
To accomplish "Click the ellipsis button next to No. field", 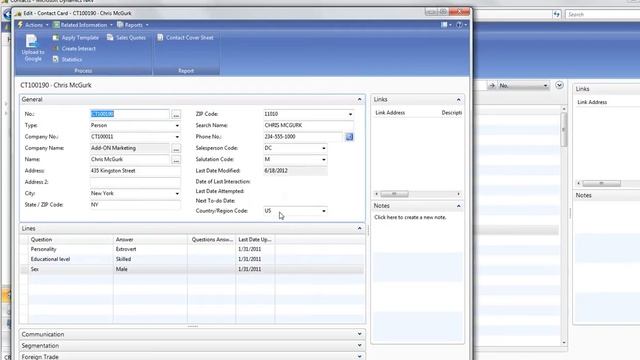I will pyautogui.click(x=176, y=115).
